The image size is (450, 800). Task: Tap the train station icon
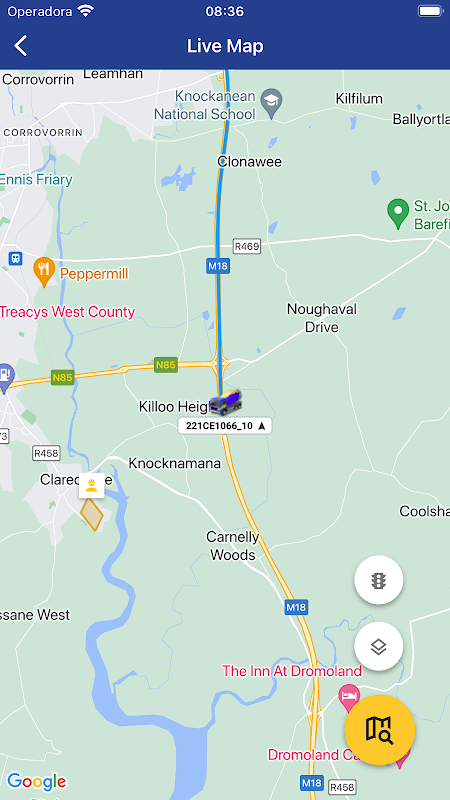click(15, 258)
